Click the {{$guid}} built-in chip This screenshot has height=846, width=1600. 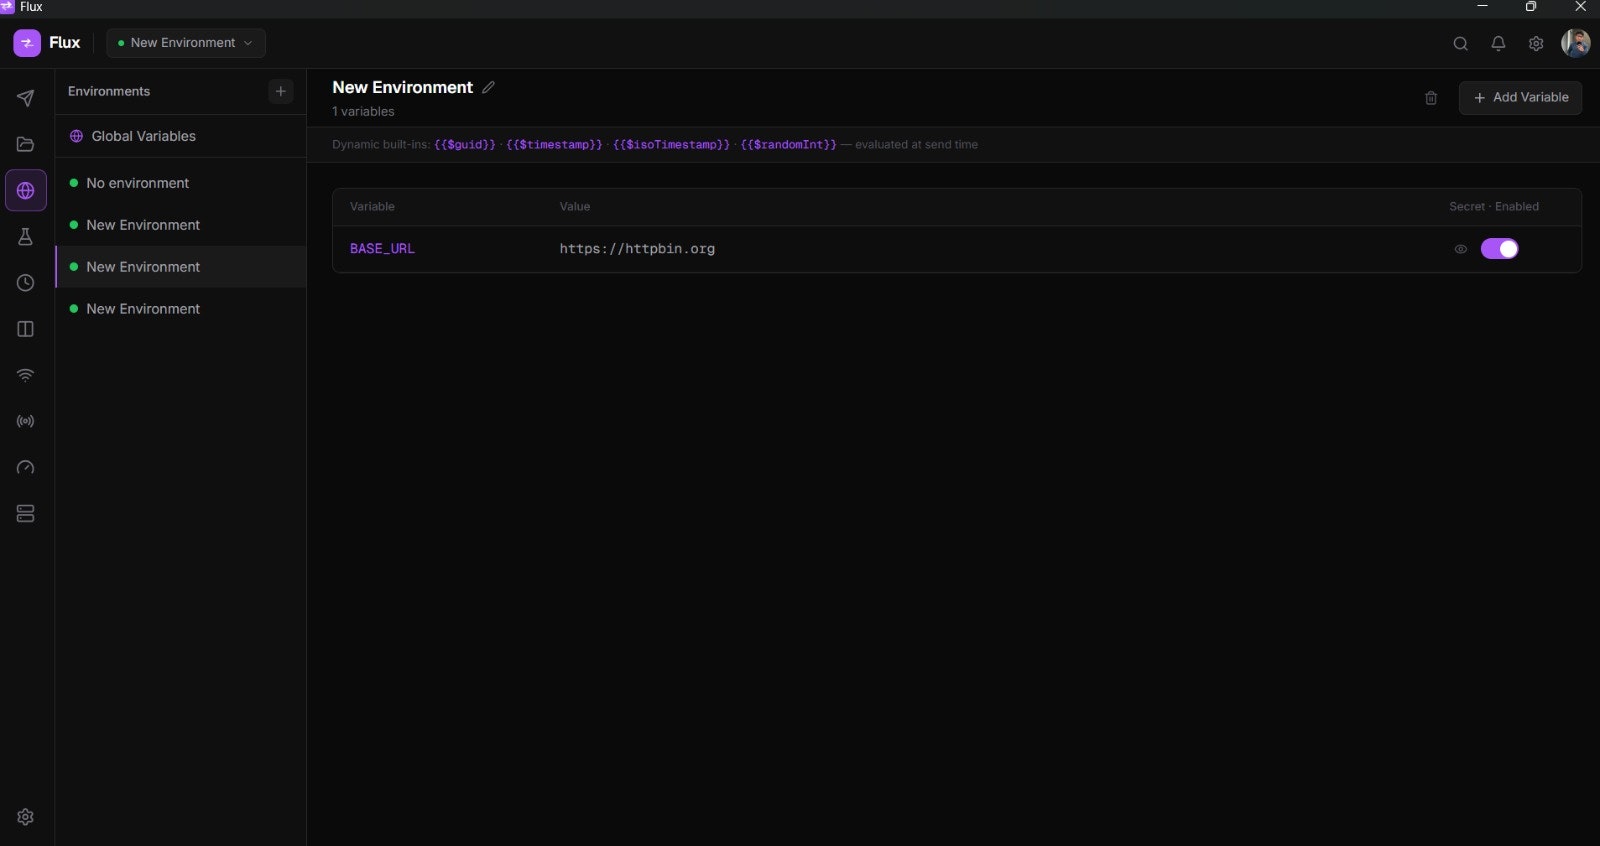tap(465, 145)
